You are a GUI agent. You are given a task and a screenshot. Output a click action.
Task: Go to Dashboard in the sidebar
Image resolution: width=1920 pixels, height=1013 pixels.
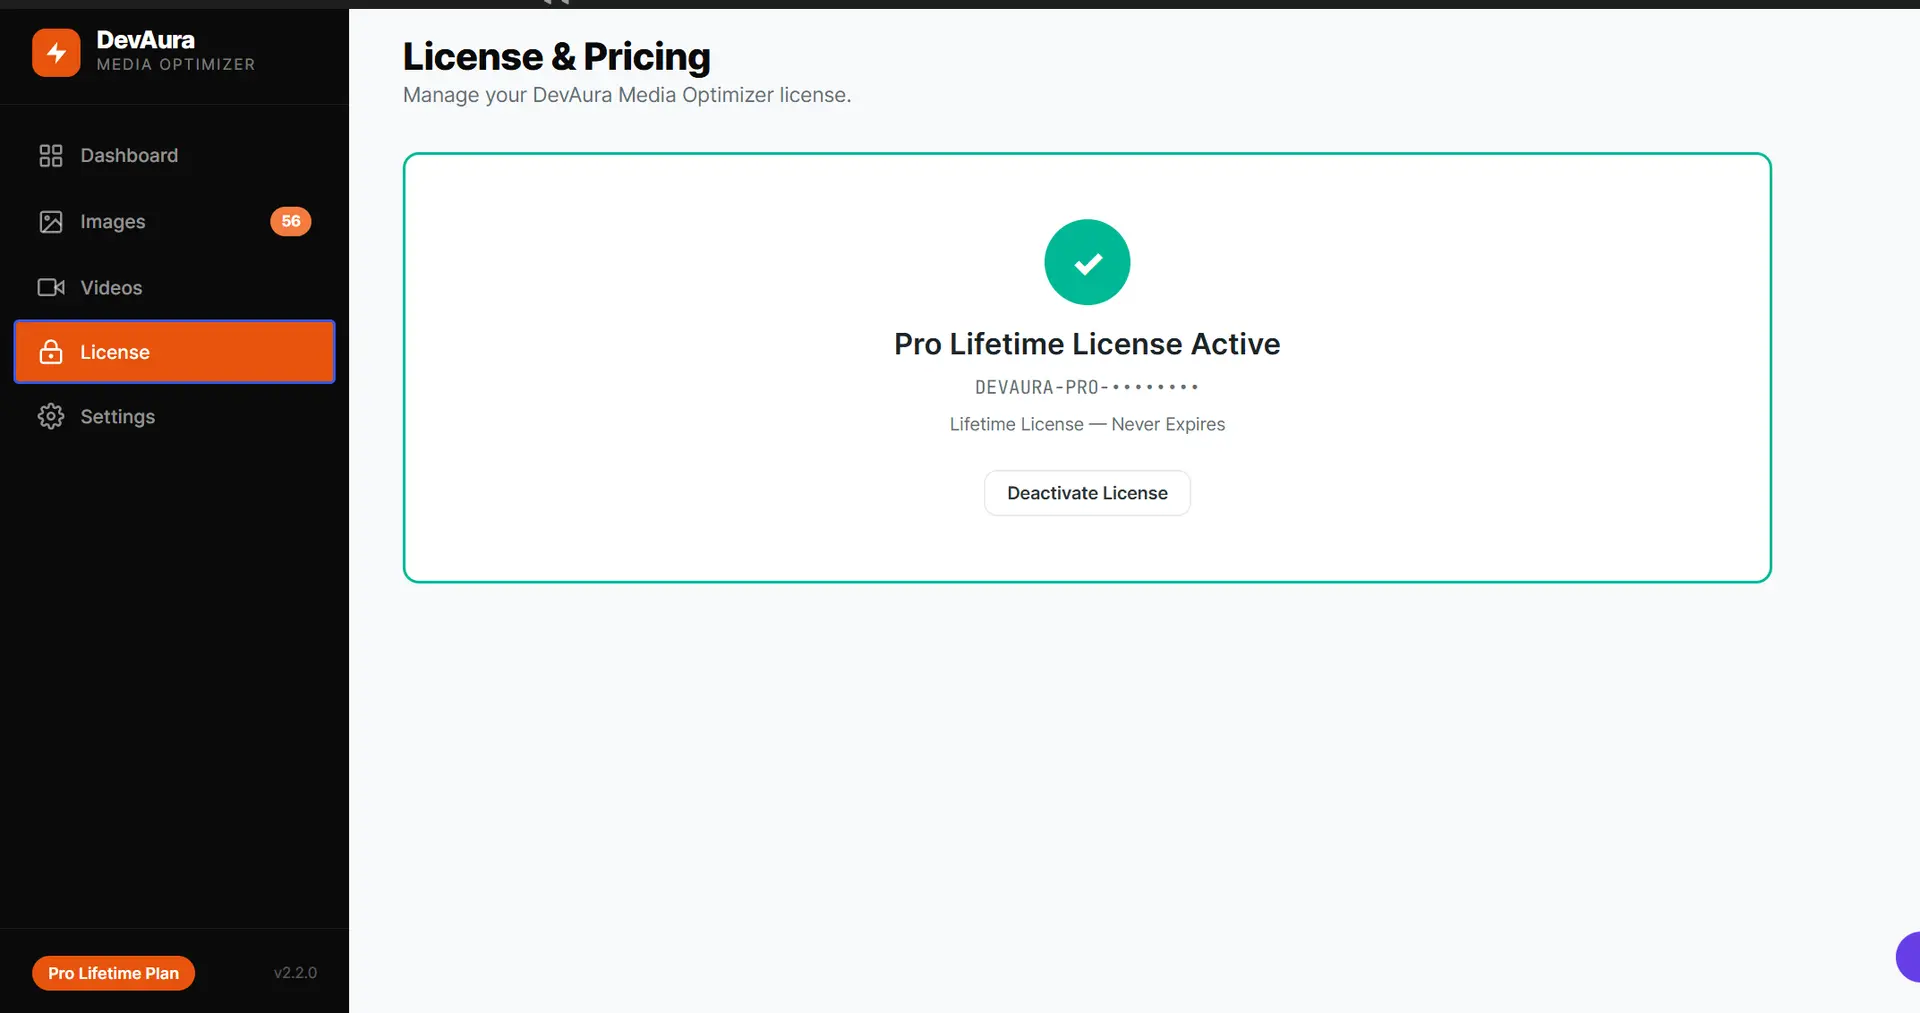tap(174, 155)
